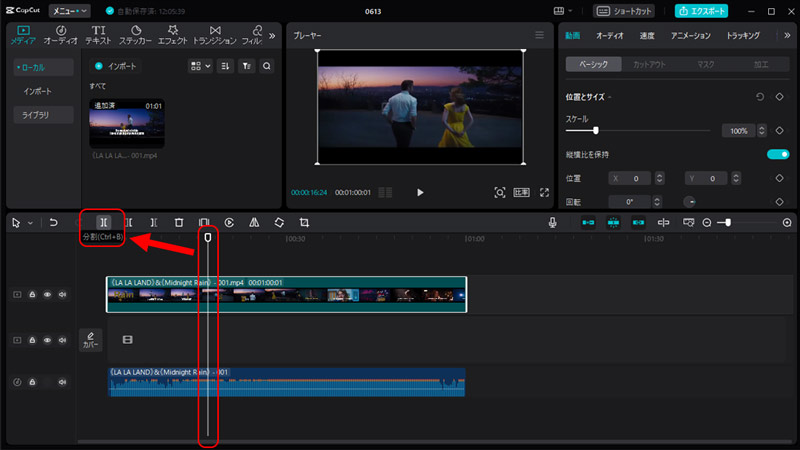Select the LA LA LAND video thumbnail
Image resolution: width=800 pixels, height=450 pixels.
point(127,123)
